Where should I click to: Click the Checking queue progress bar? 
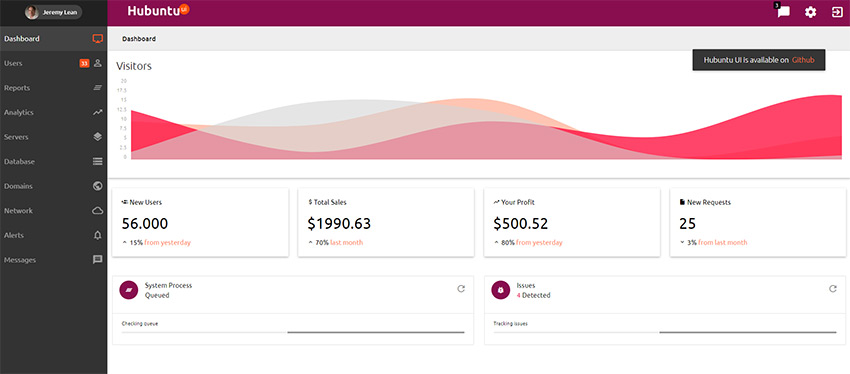point(293,332)
